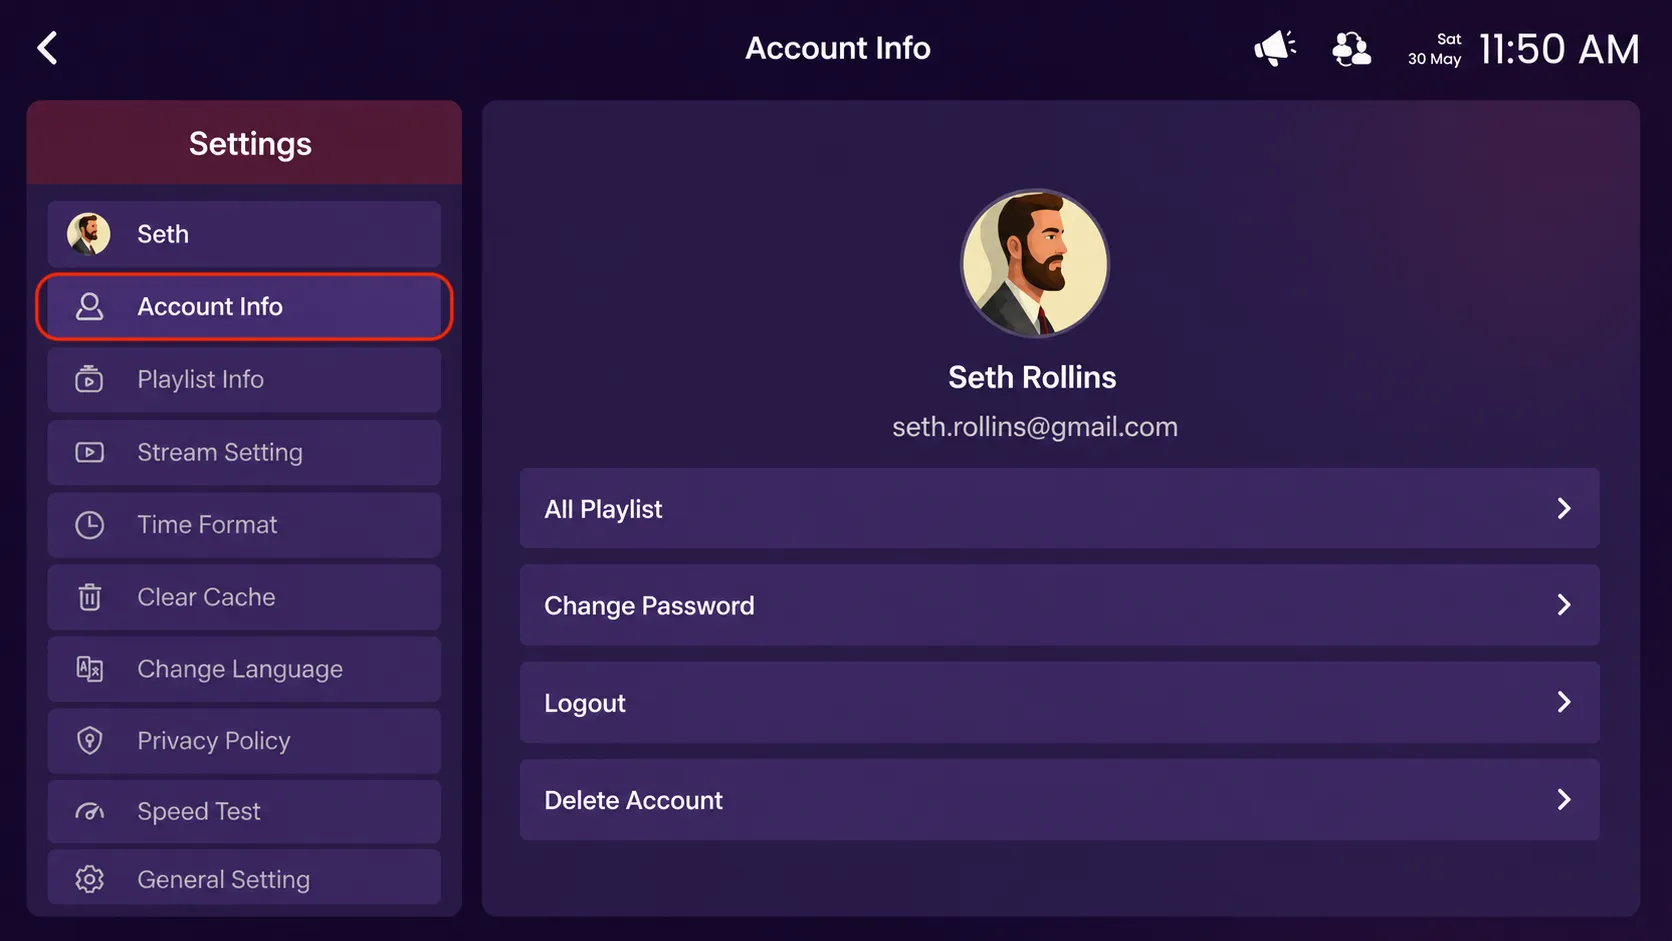The image size is (1672, 941).
Task: Click the Logout option
Action: pyautogui.click(x=1059, y=702)
